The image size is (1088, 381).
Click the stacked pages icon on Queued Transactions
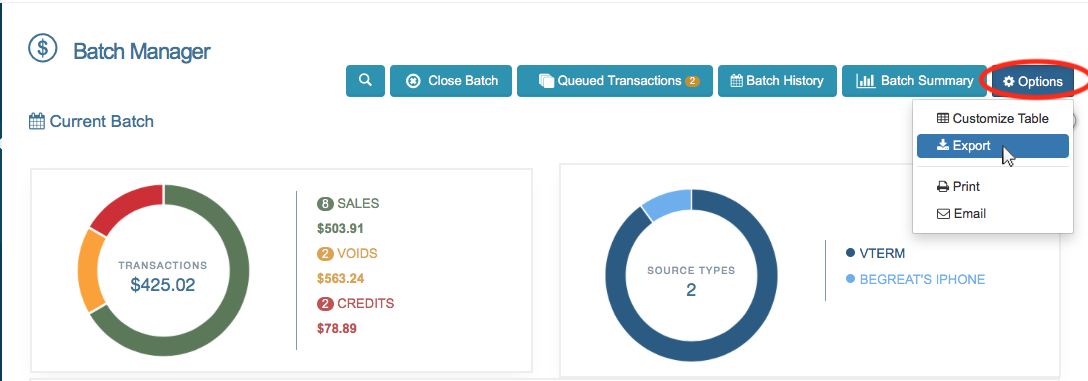point(547,81)
